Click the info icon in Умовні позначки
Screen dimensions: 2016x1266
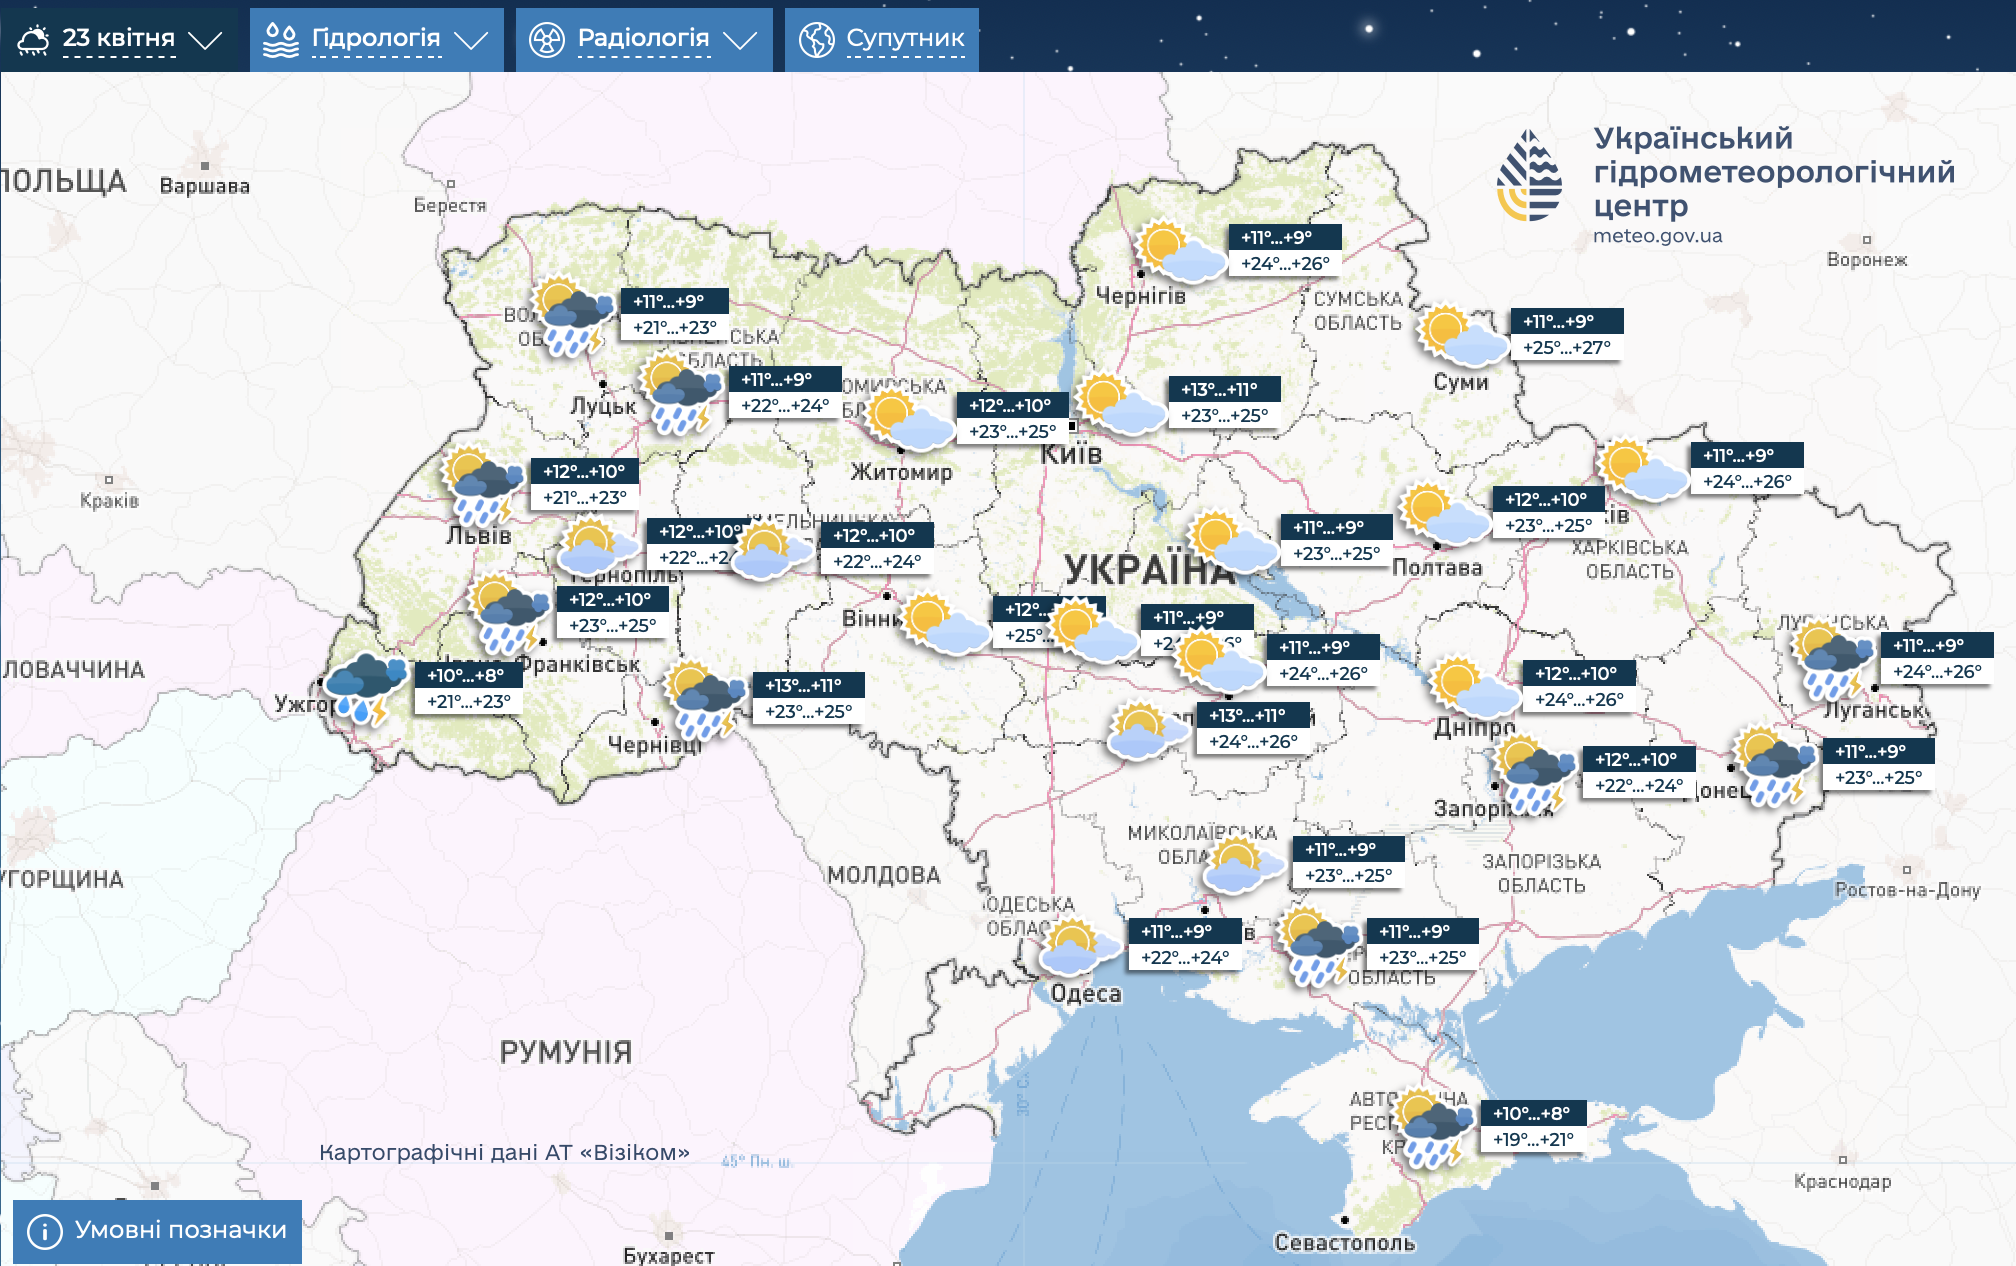45,1231
